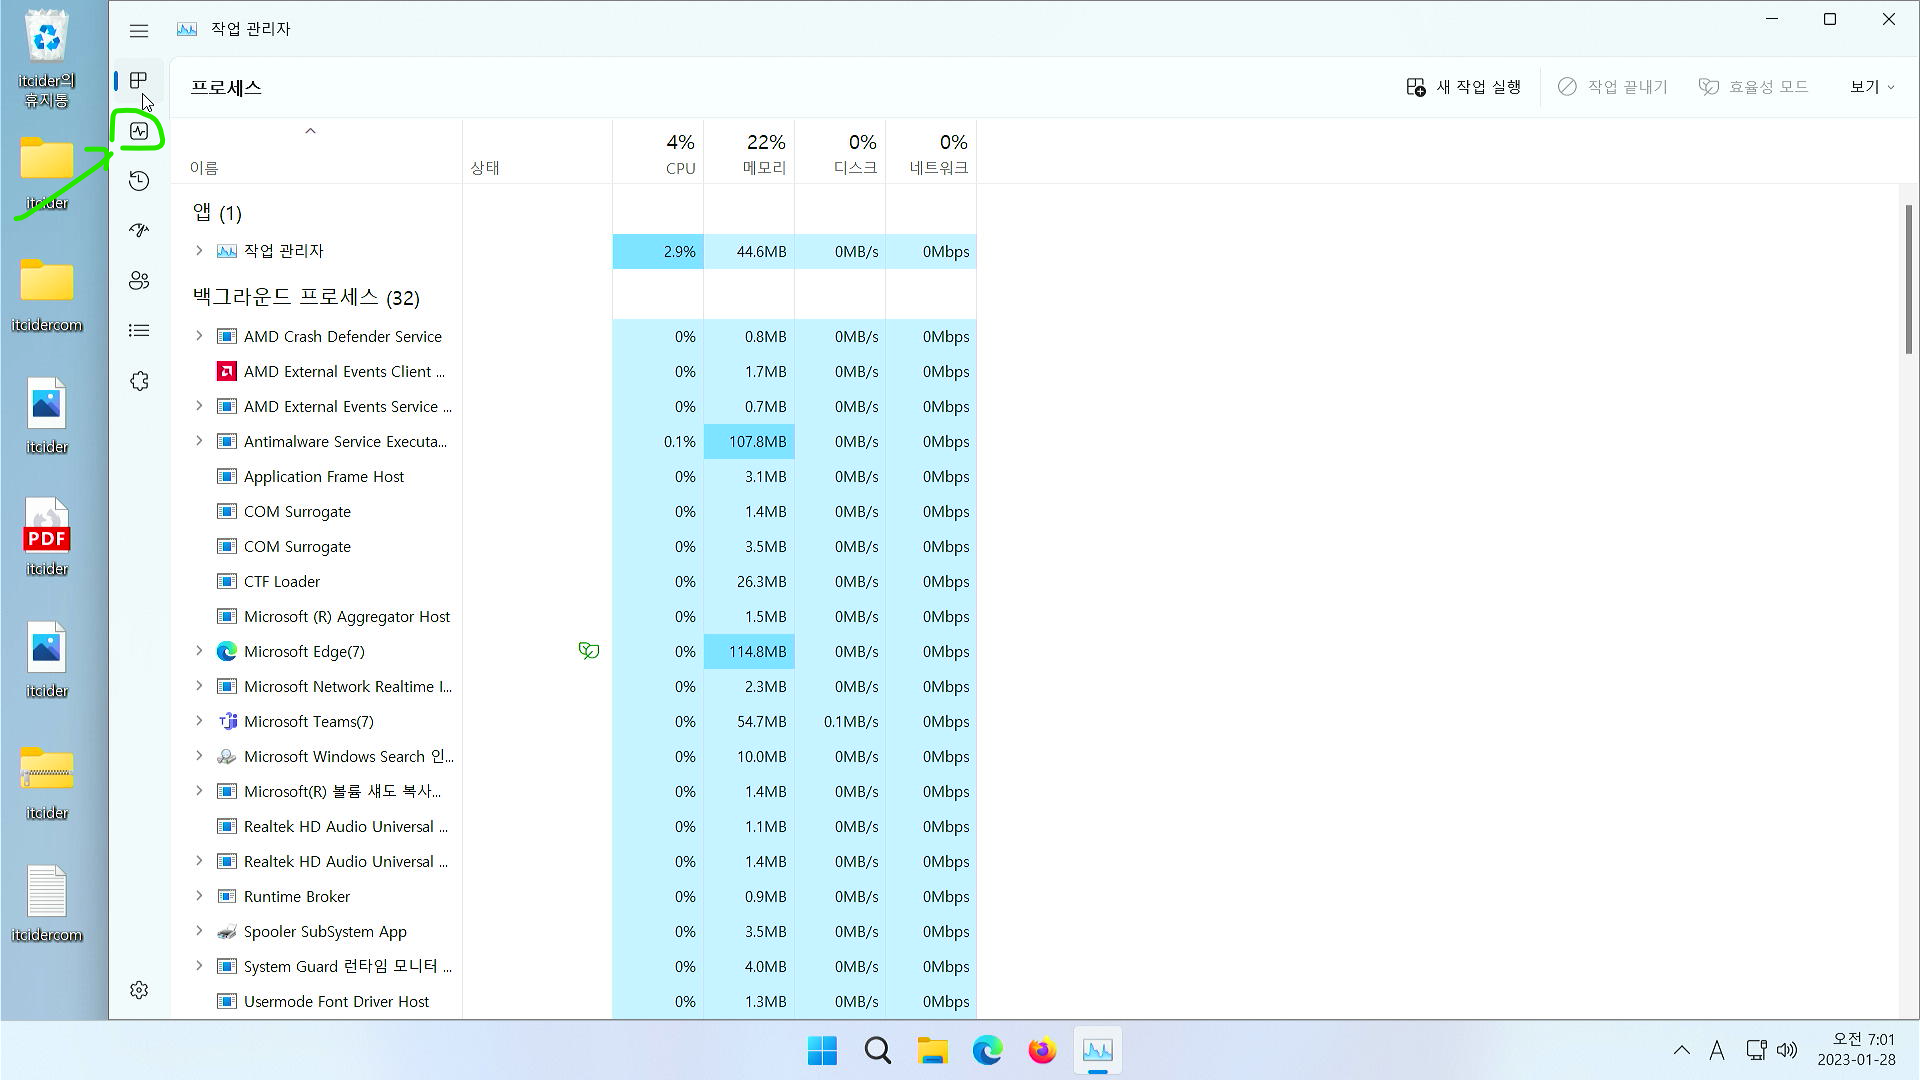This screenshot has height=1080, width=1920.
Task: Open the Windows Start menu
Action: click(x=822, y=1051)
